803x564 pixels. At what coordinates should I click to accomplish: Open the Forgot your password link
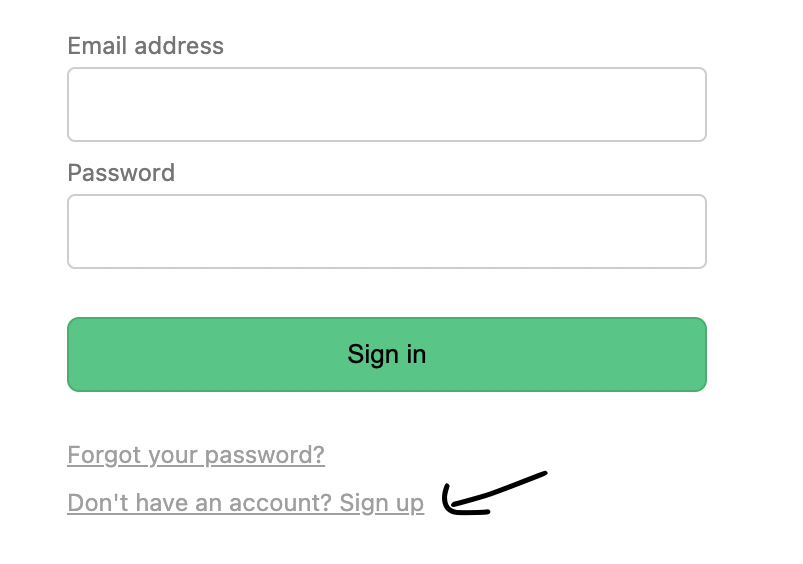click(x=196, y=455)
